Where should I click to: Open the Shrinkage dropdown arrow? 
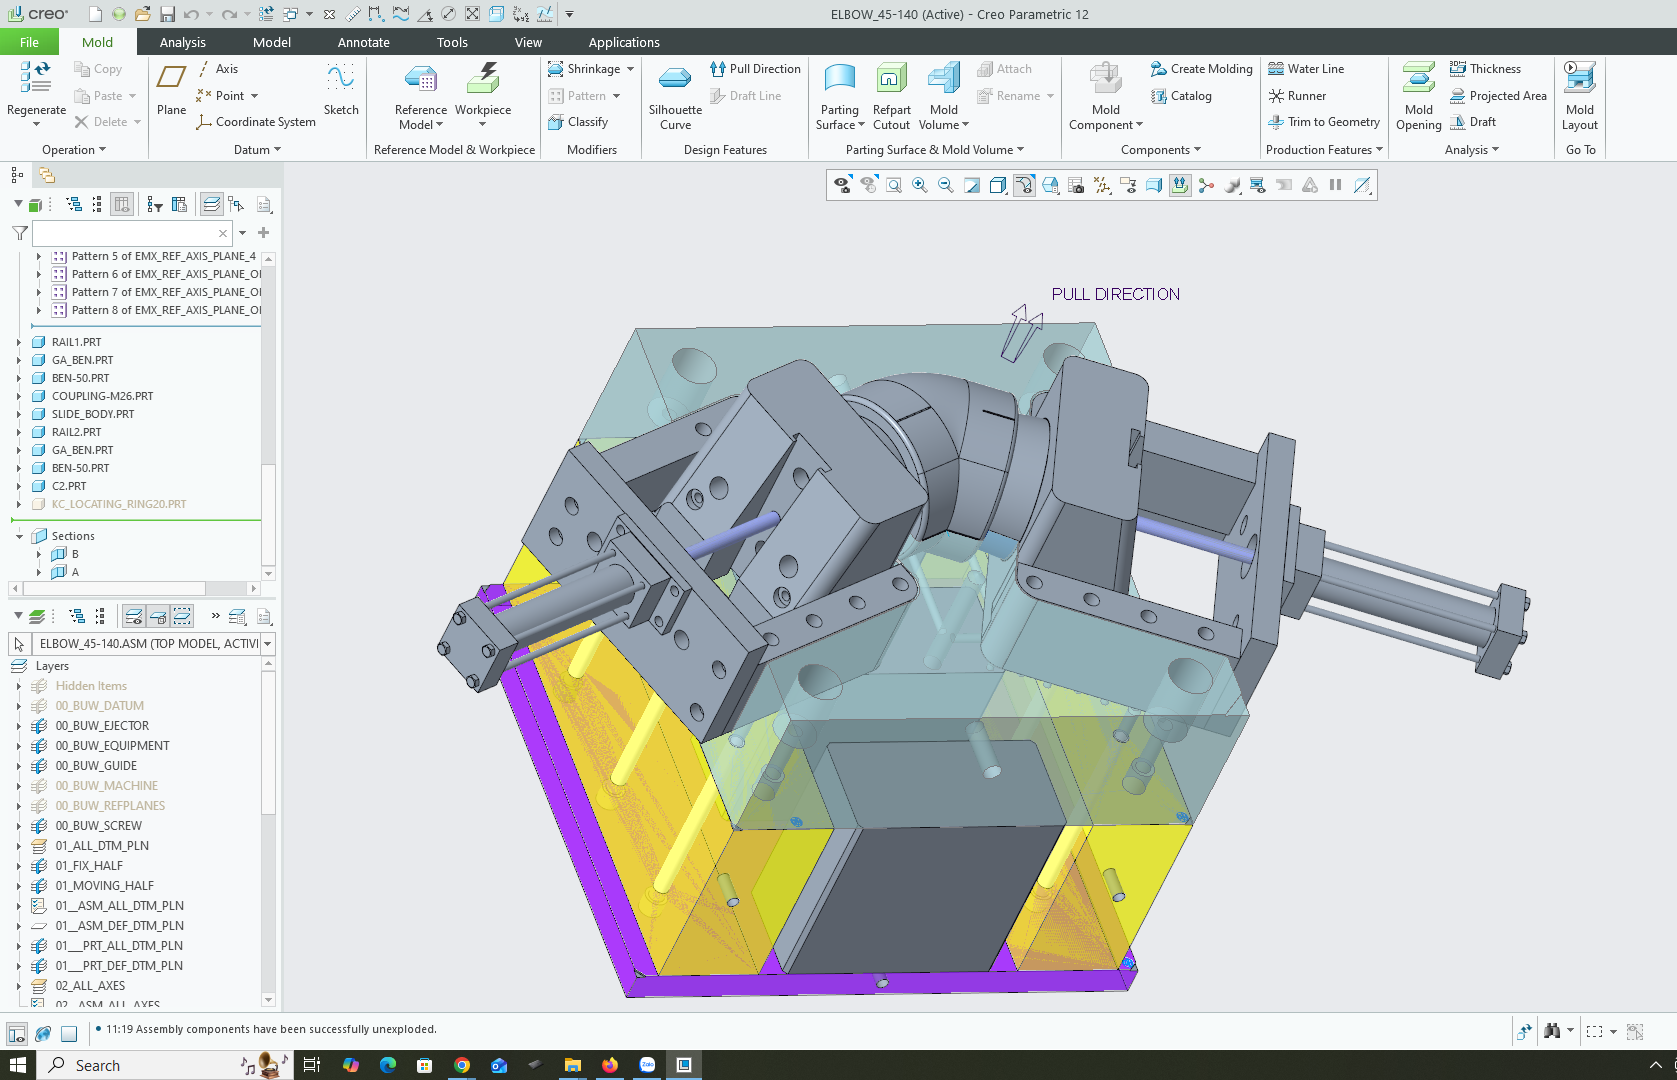click(x=630, y=69)
